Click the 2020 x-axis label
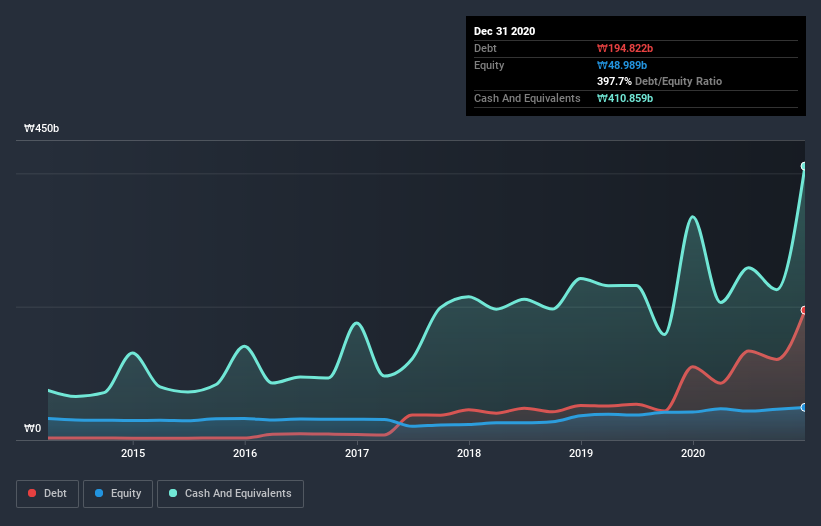Image resolution: width=821 pixels, height=526 pixels. click(x=693, y=453)
